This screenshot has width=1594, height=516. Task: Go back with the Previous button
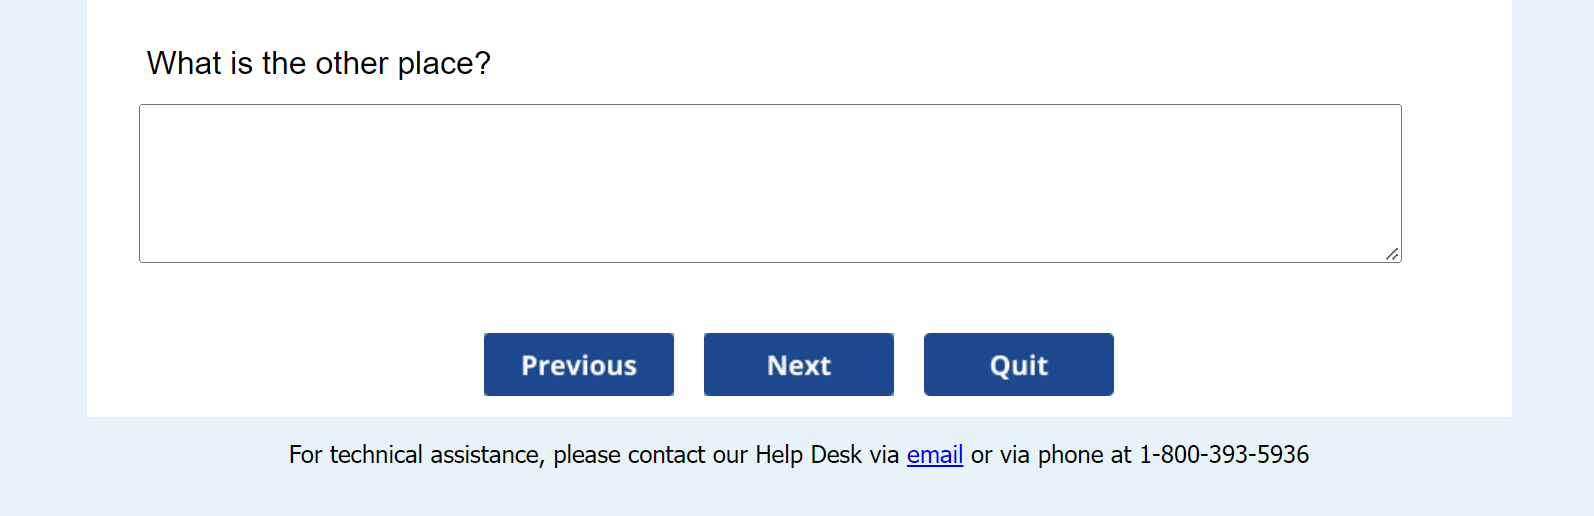click(x=579, y=365)
